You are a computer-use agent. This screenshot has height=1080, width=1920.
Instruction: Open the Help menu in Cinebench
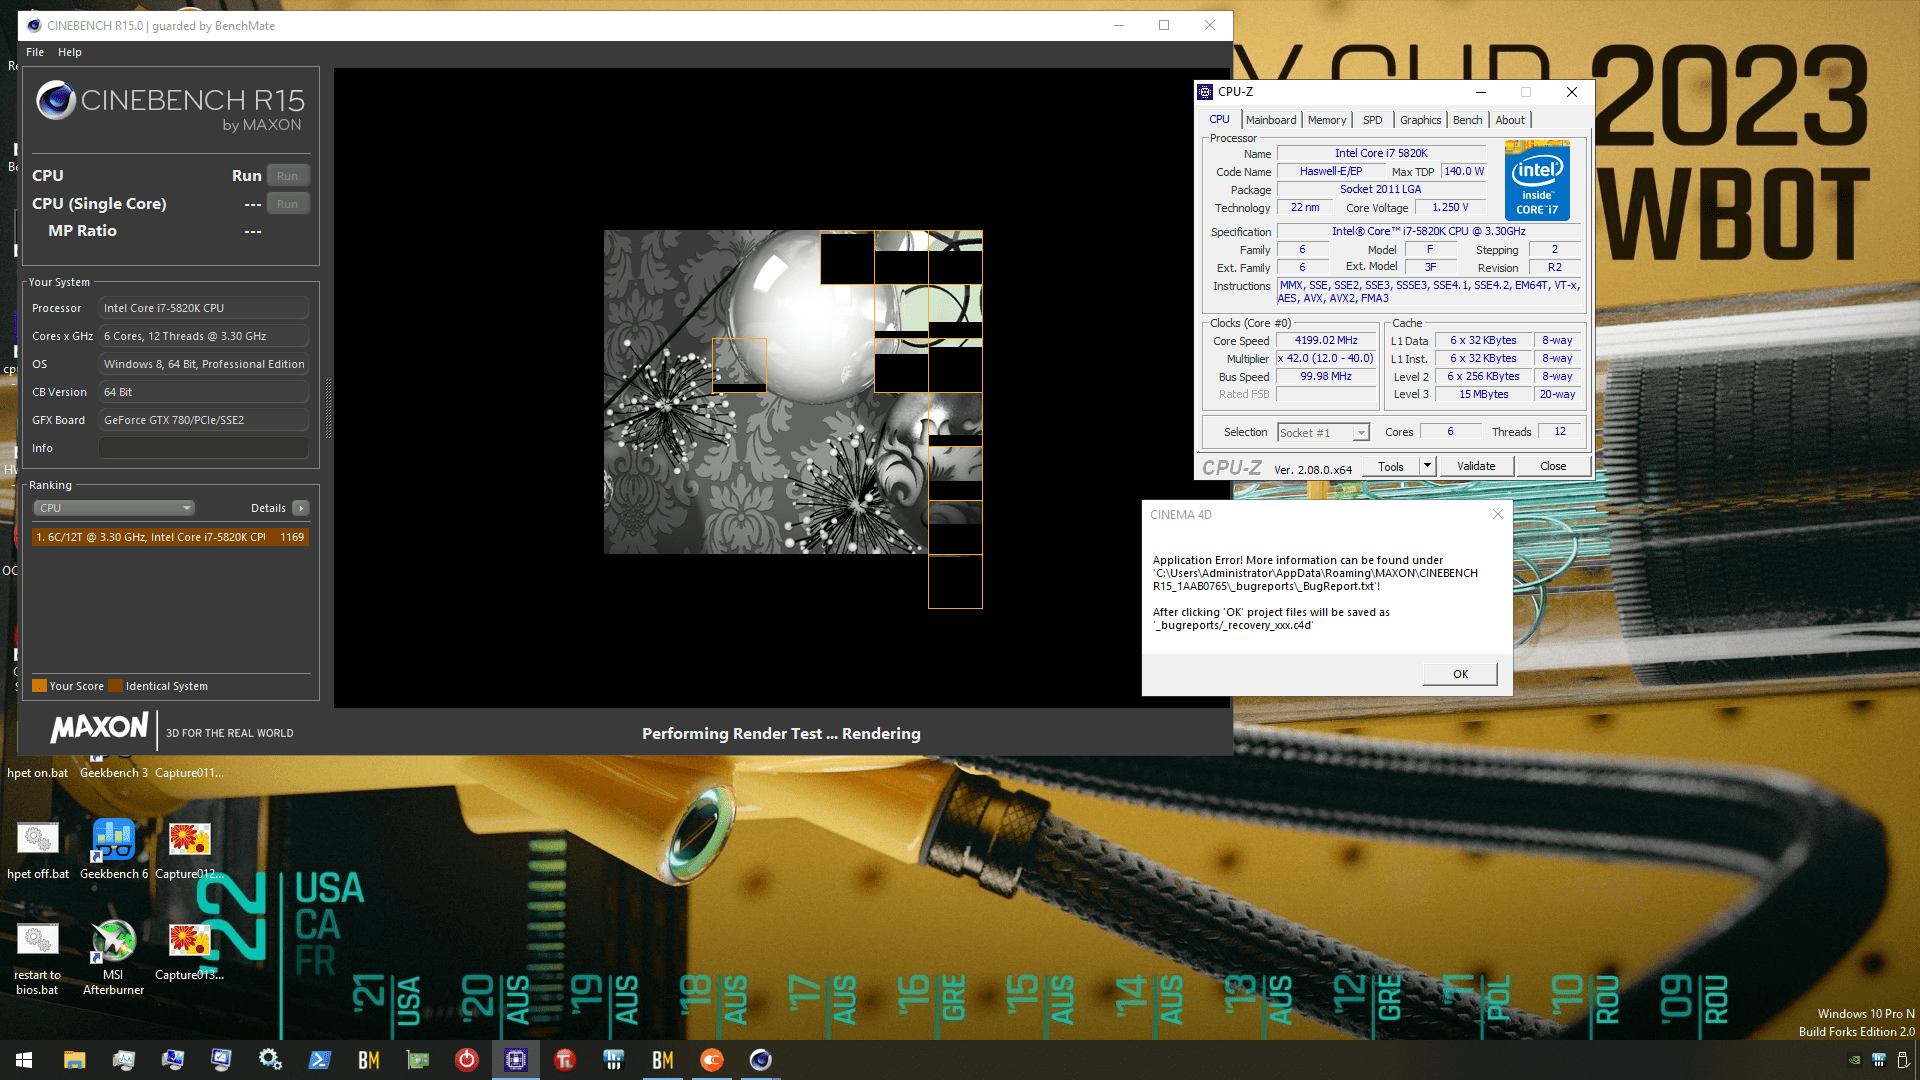70,52
